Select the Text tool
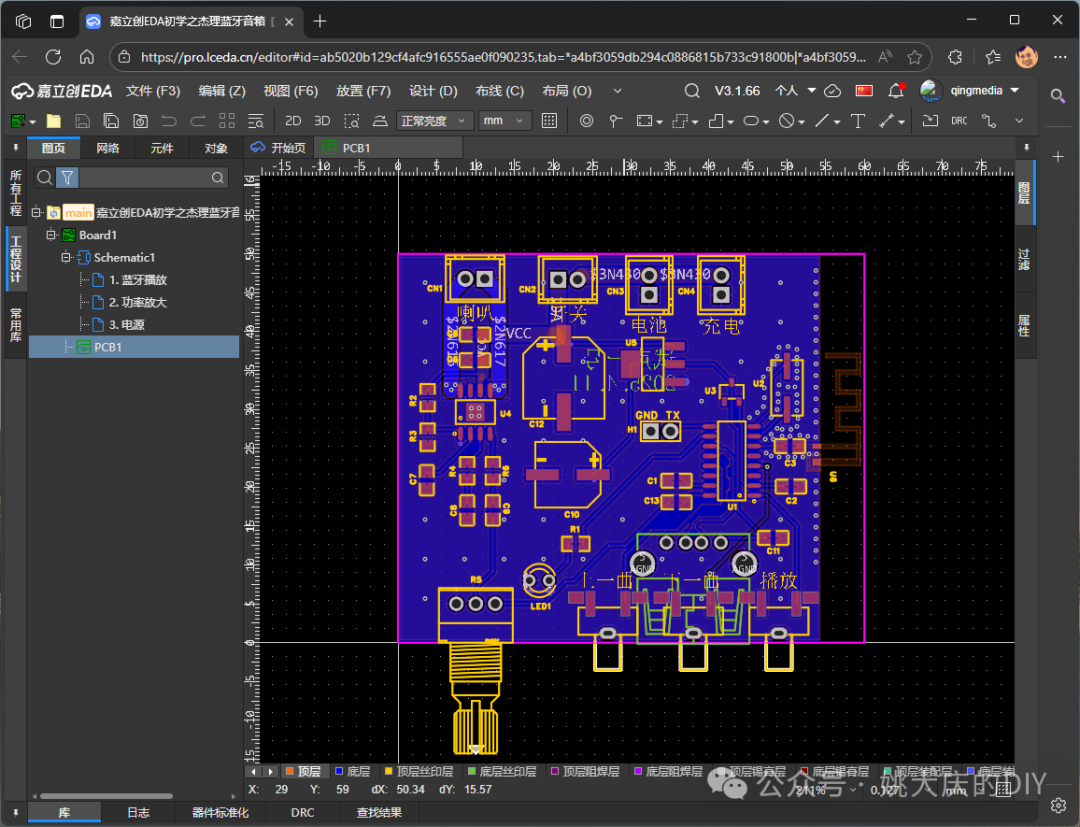Screen dimensions: 1080x827 858,121
